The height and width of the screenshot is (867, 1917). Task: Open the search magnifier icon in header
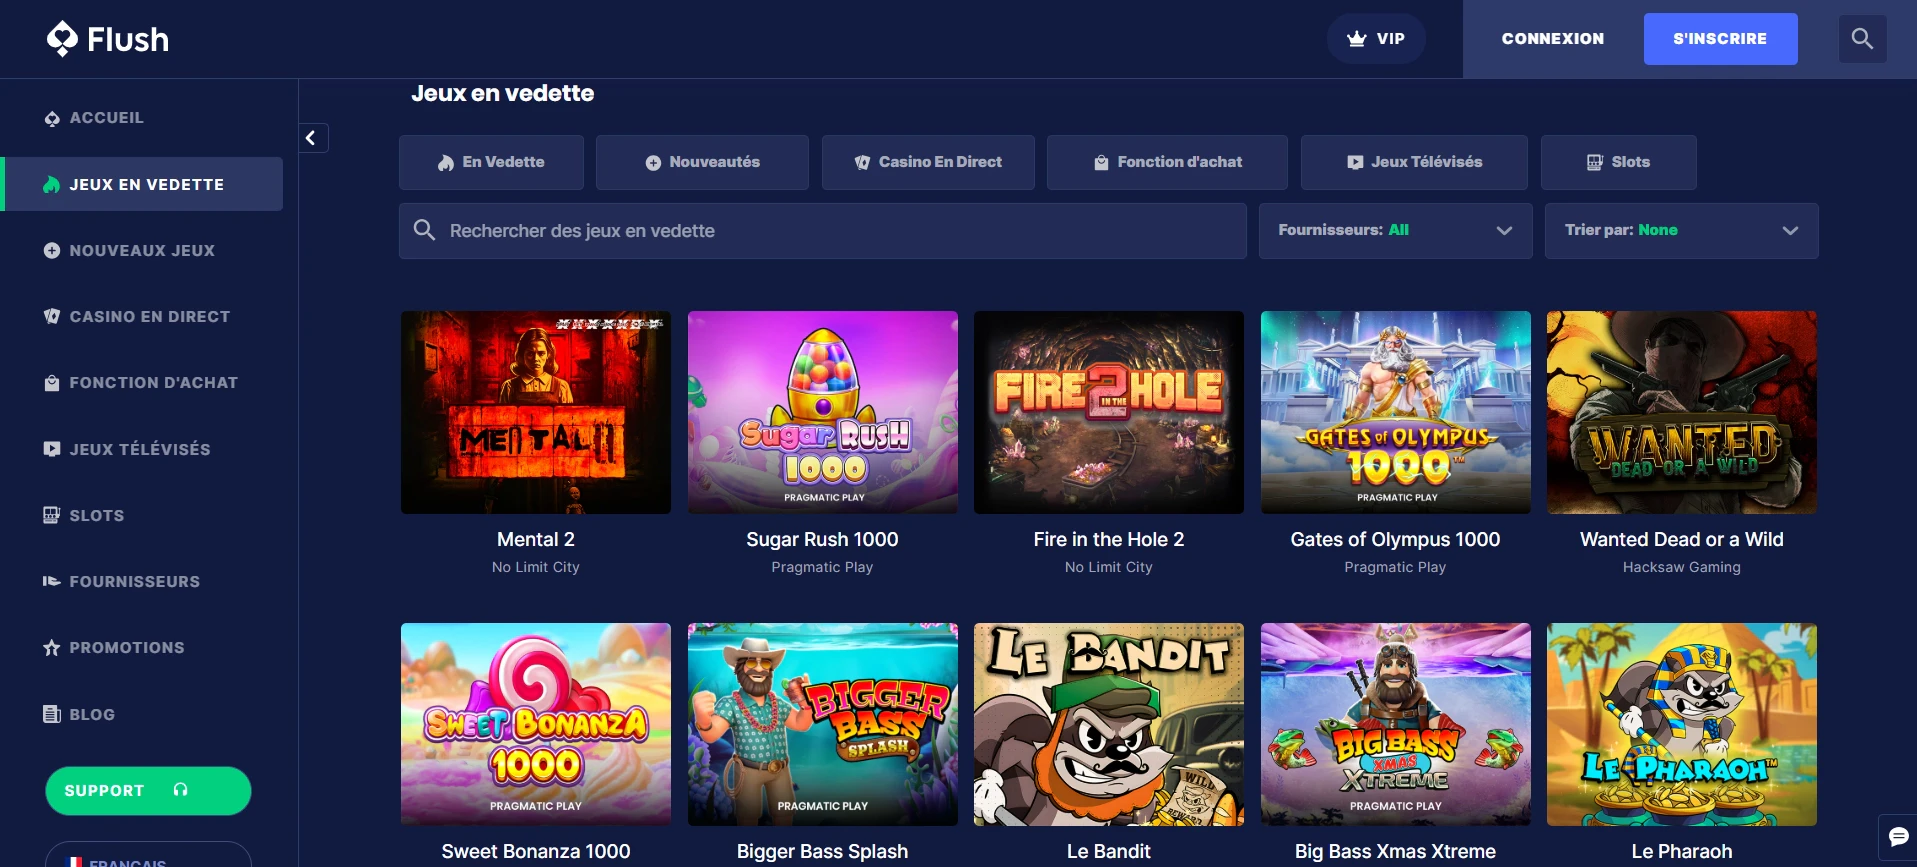click(x=1862, y=39)
